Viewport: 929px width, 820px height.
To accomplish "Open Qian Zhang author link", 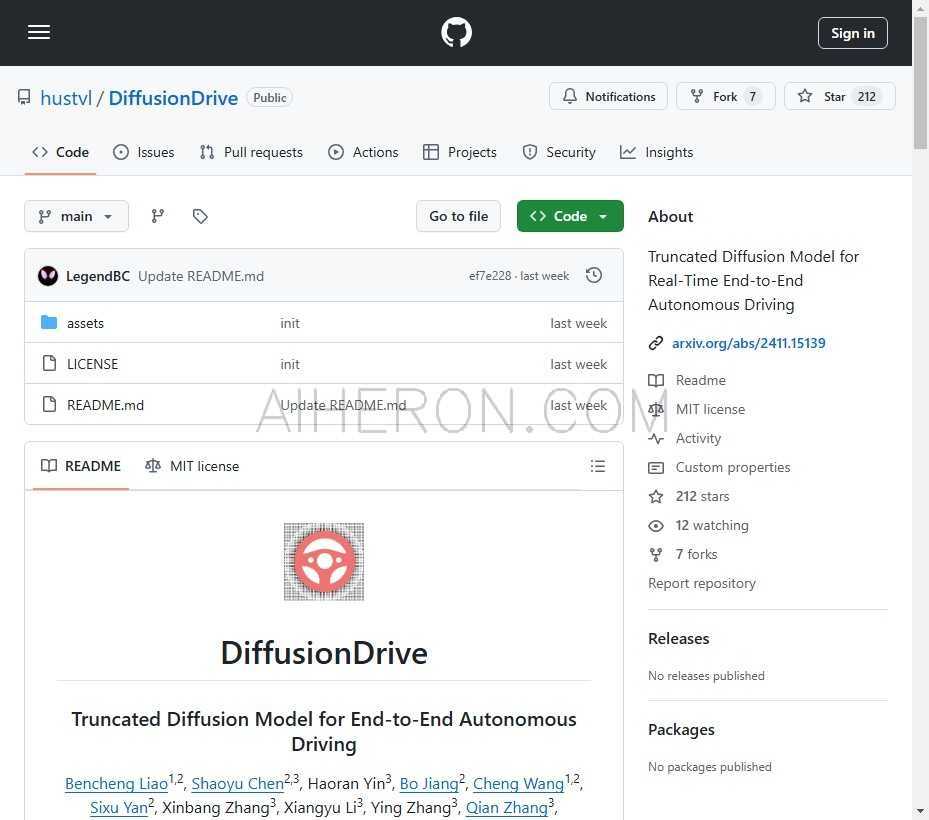I will pyautogui.click(x=507, y=808).
